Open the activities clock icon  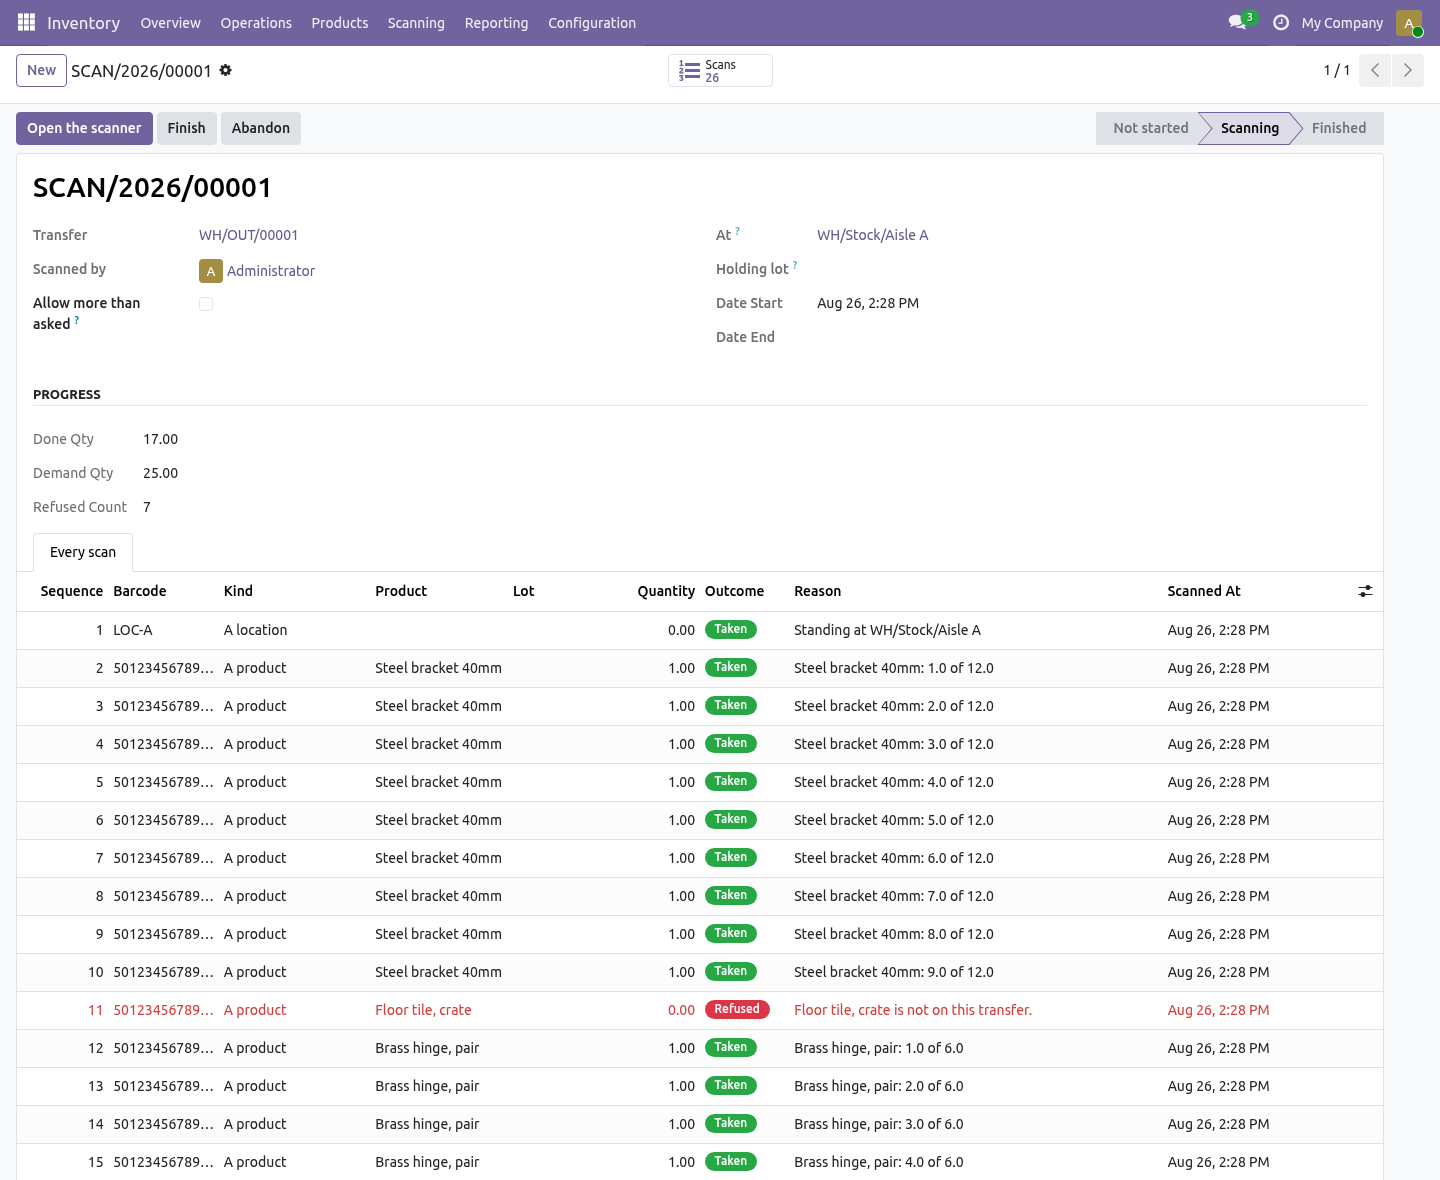click(x=1281, y=22)
